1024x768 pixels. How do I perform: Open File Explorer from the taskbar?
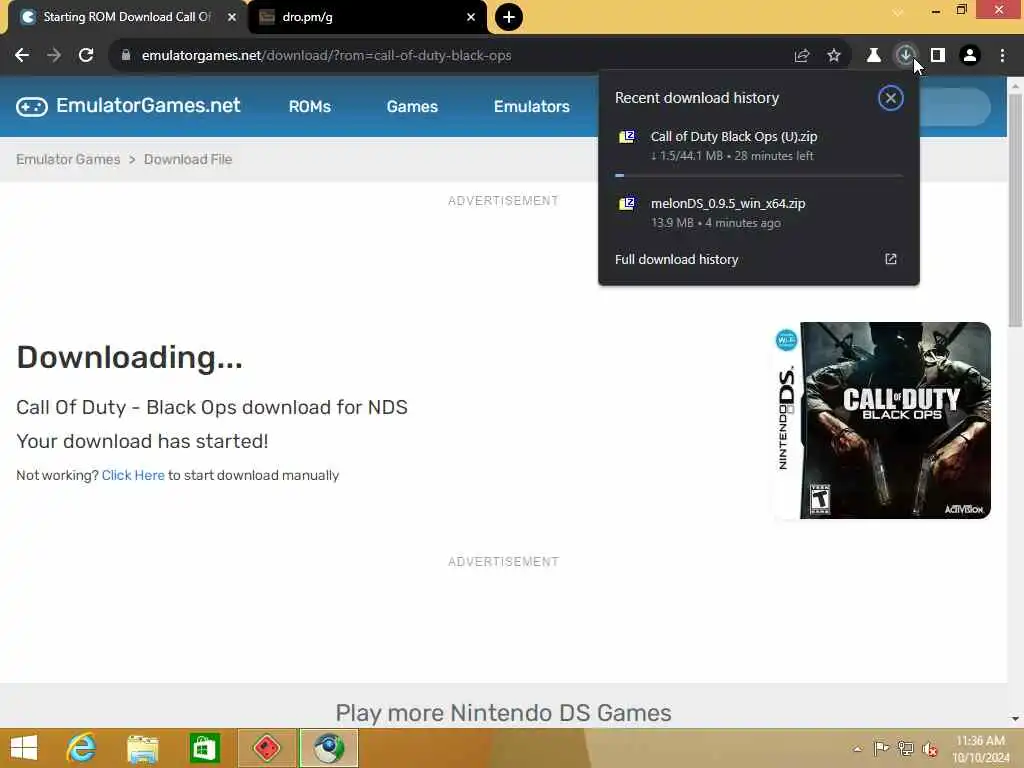click(142, 748)
